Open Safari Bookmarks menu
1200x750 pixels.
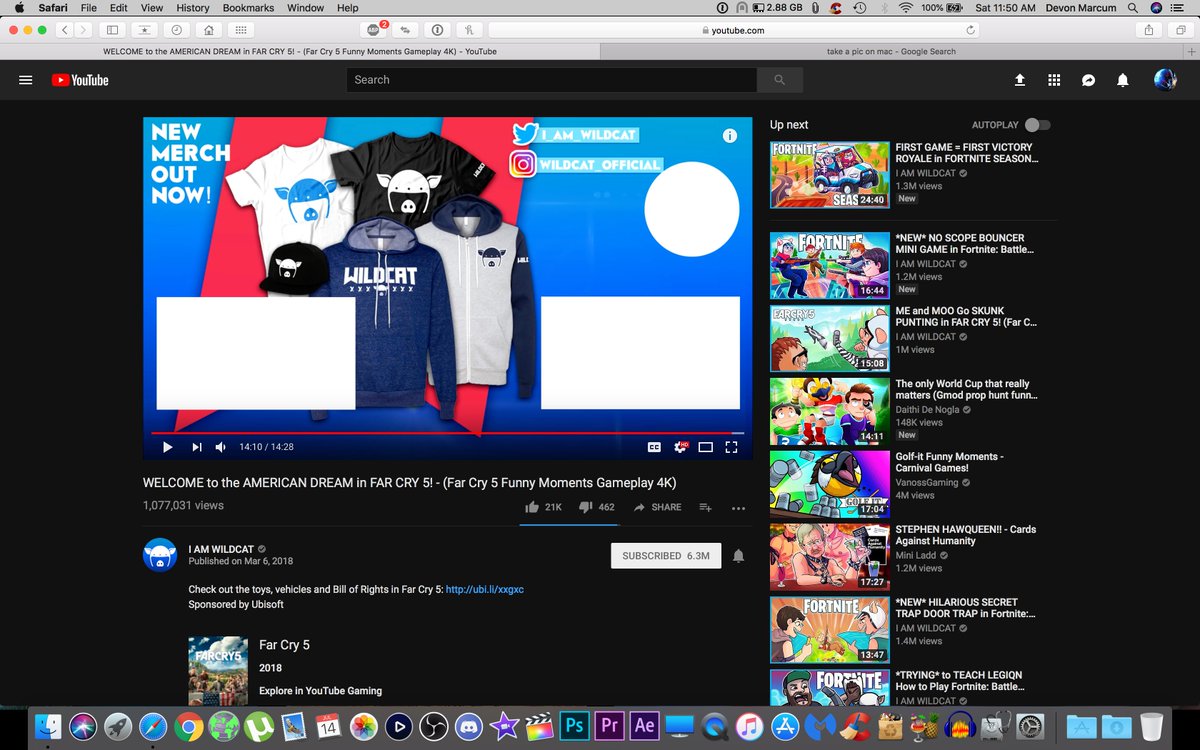(248, 8)
